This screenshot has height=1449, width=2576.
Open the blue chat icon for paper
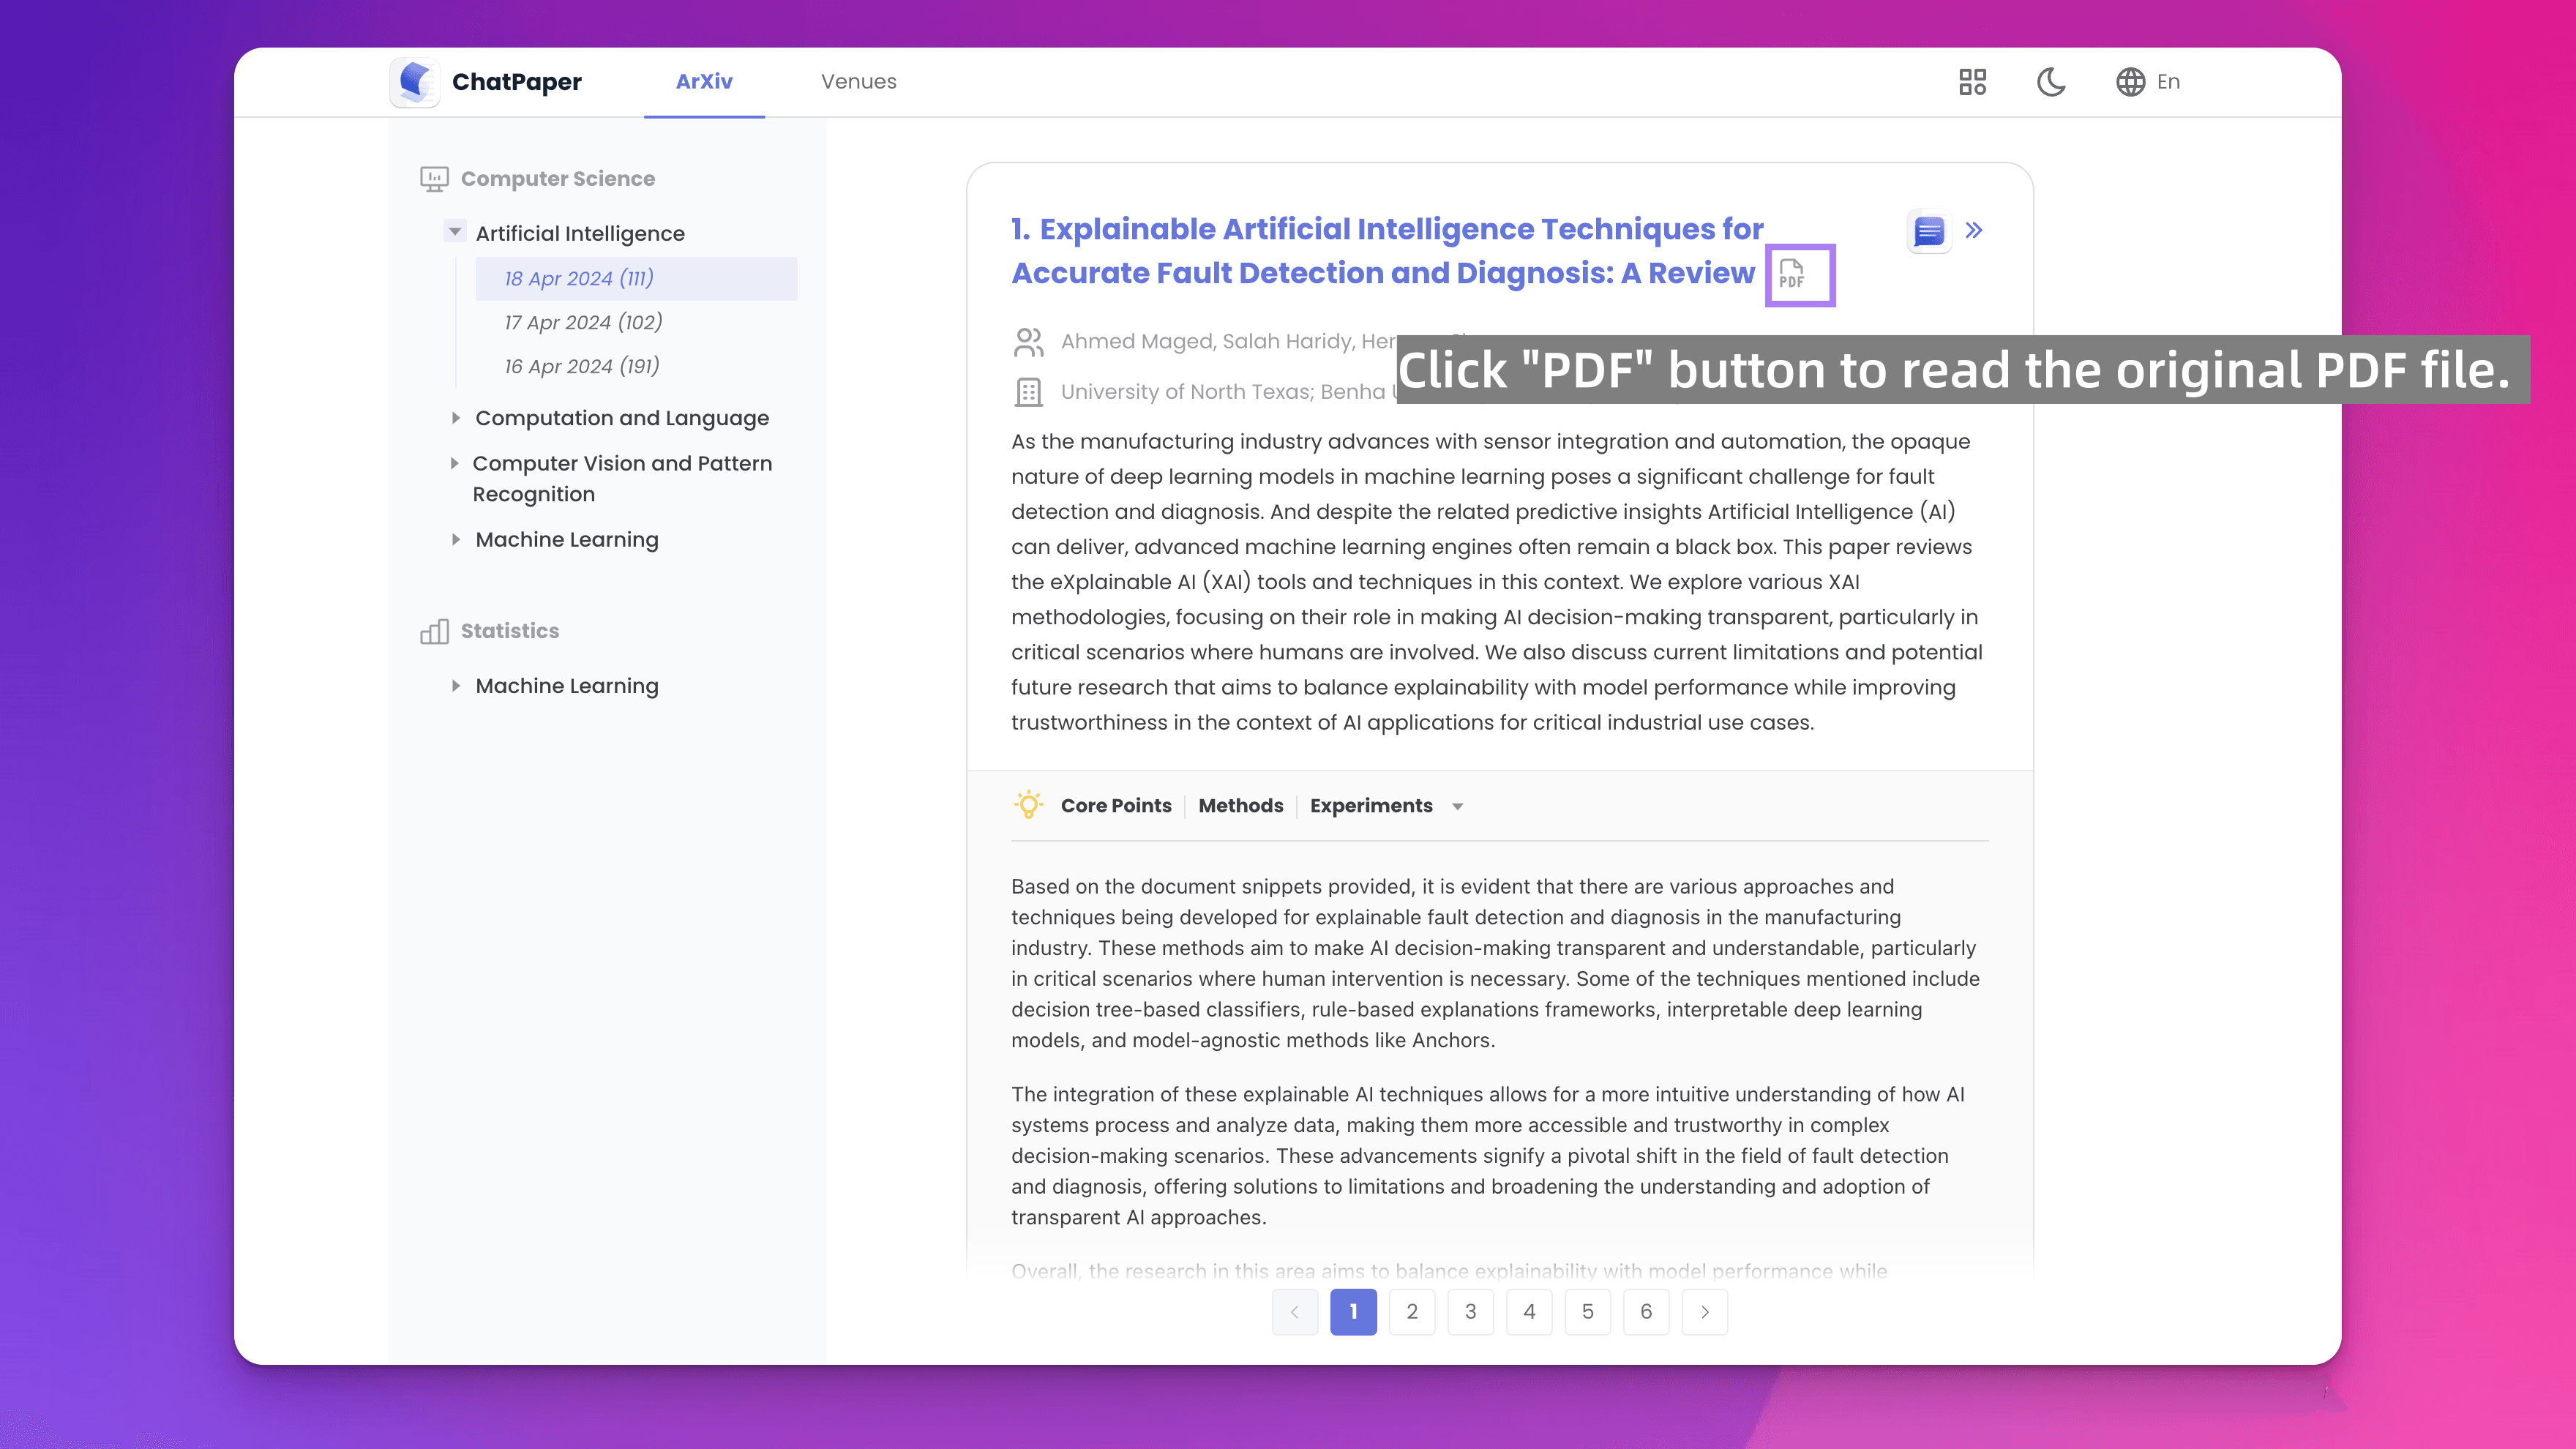pyautogui.click(x=1928, y=231)
